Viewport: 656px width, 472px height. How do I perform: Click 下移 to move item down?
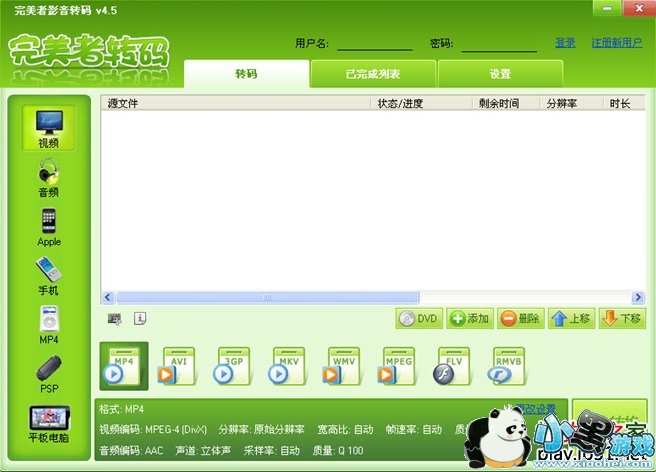click(x=622, y=319)
